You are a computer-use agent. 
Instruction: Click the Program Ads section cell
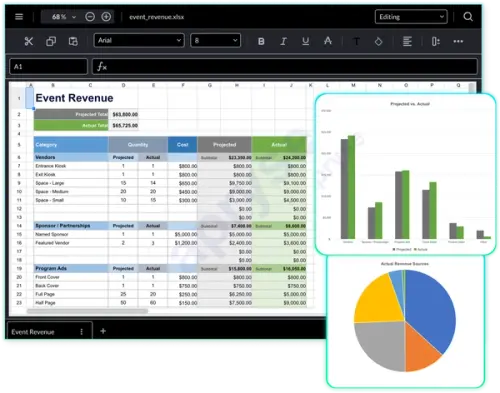coord(71,268)
